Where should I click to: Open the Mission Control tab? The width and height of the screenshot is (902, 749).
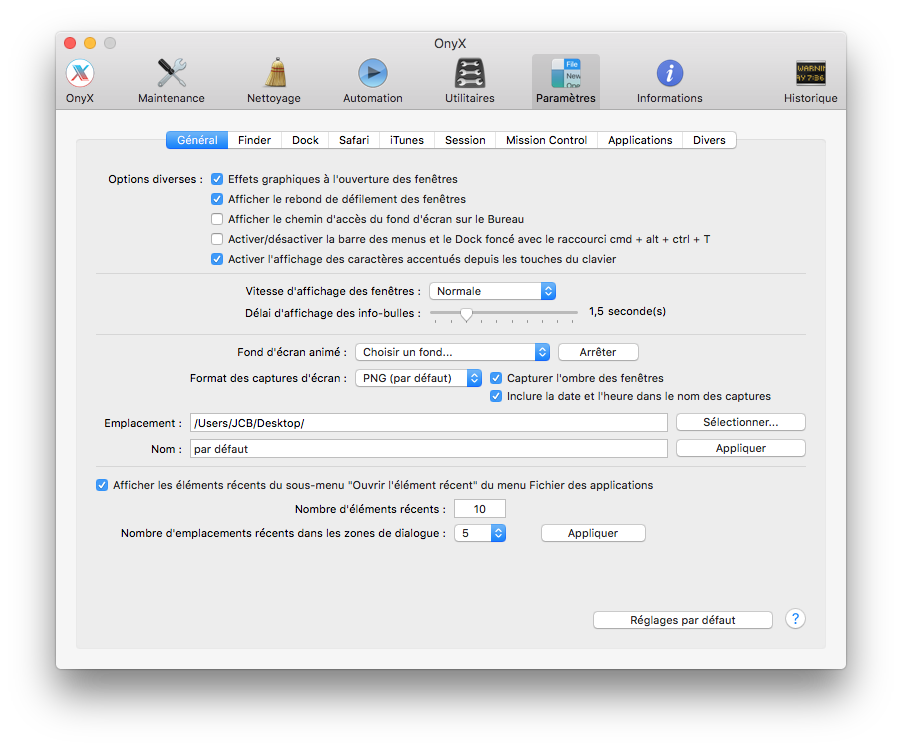tap(546, 140)
